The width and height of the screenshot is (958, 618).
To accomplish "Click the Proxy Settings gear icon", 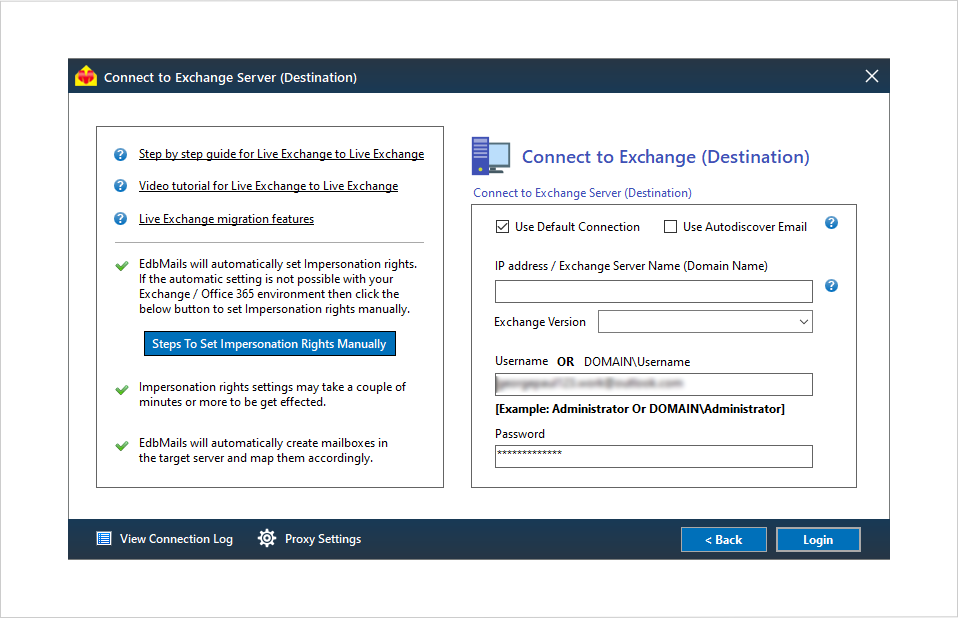I will point(267,538).
